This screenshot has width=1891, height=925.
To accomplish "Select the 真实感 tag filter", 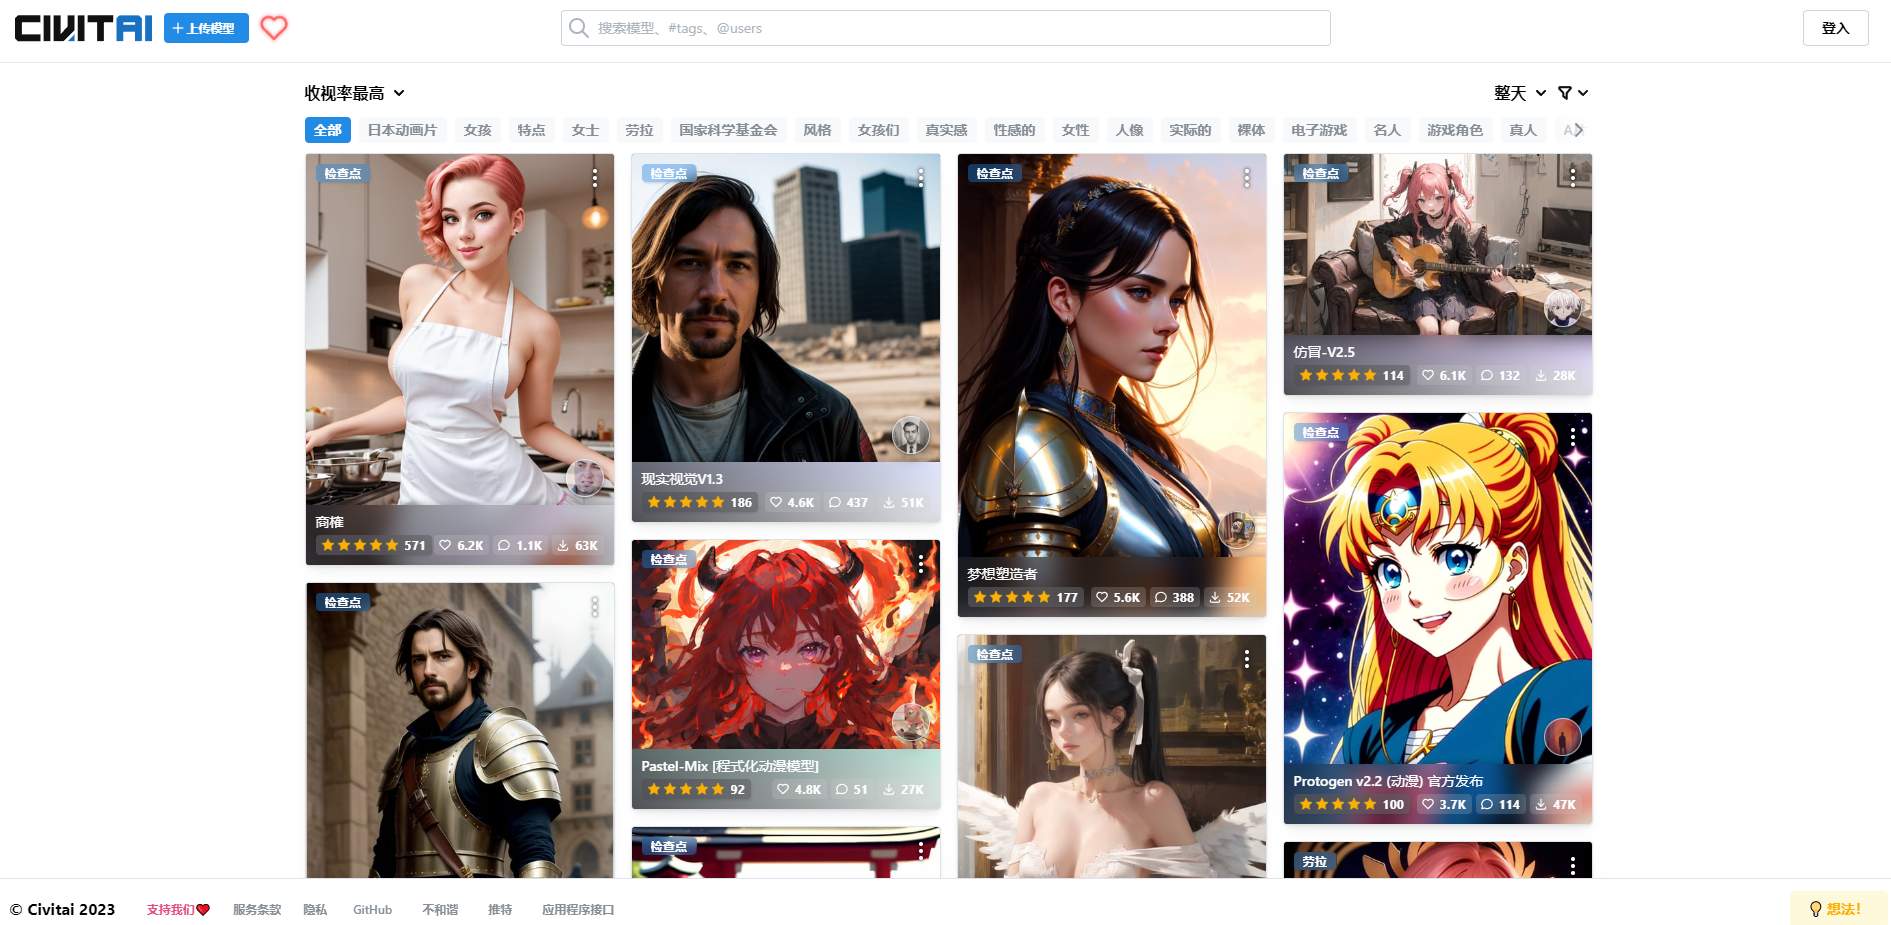I will click(x=946, y=130).
